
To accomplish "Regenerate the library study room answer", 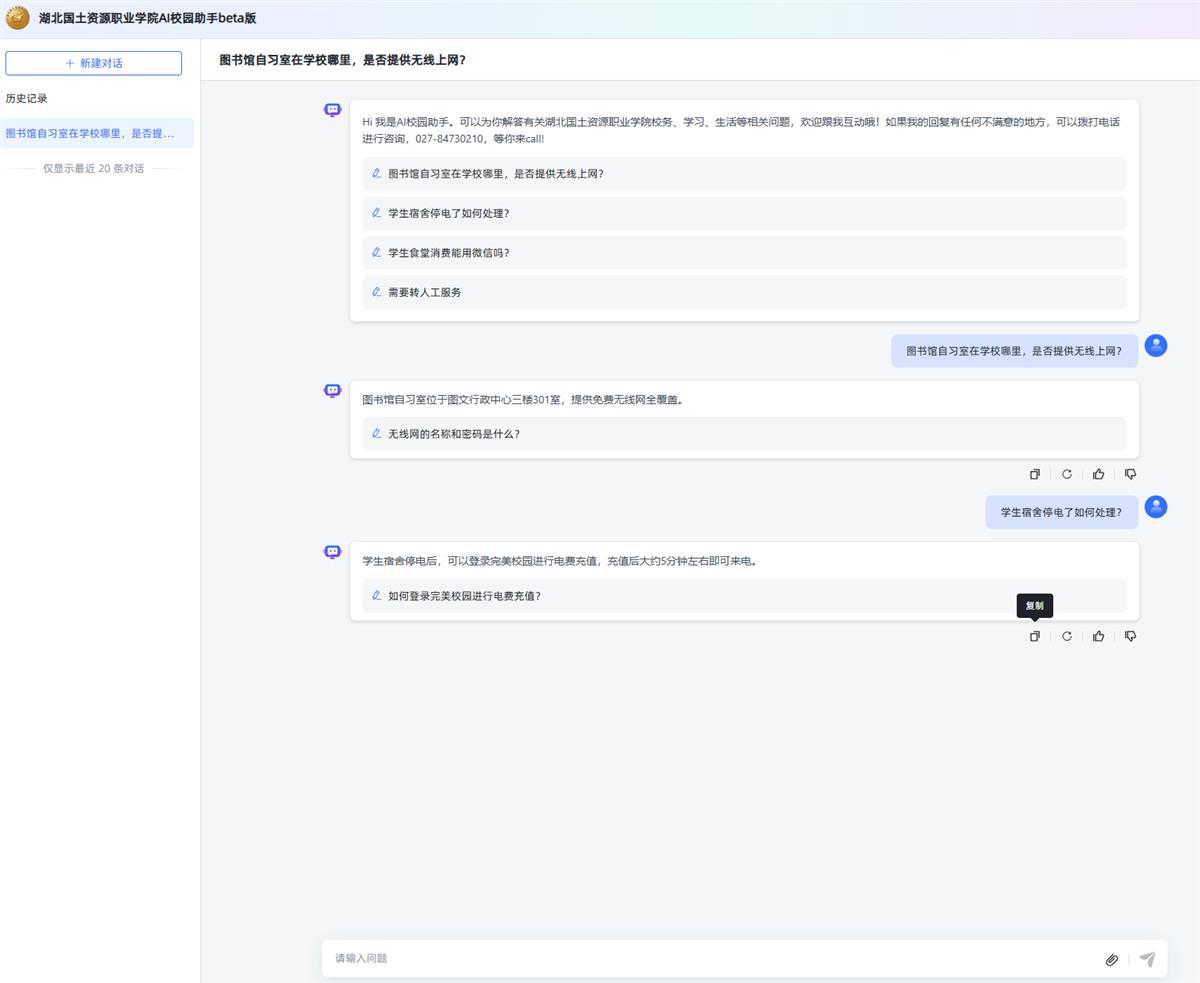I will tap(1067, 474).
